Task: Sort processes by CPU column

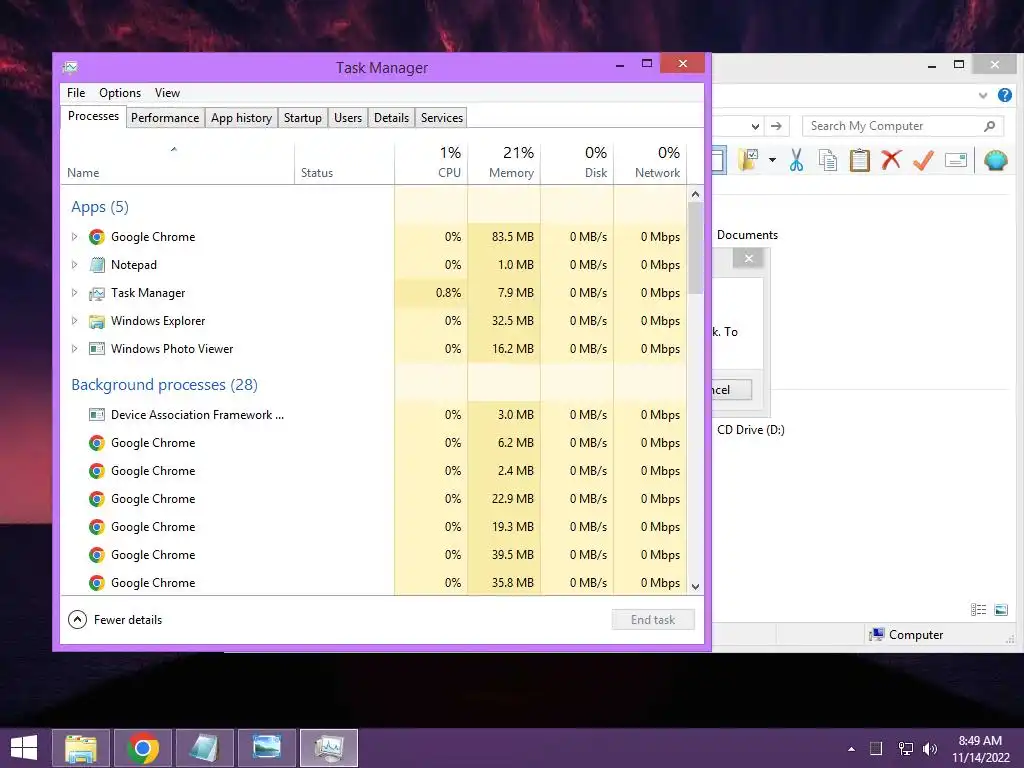Action: pyautogui.click(x=431, y=162)
